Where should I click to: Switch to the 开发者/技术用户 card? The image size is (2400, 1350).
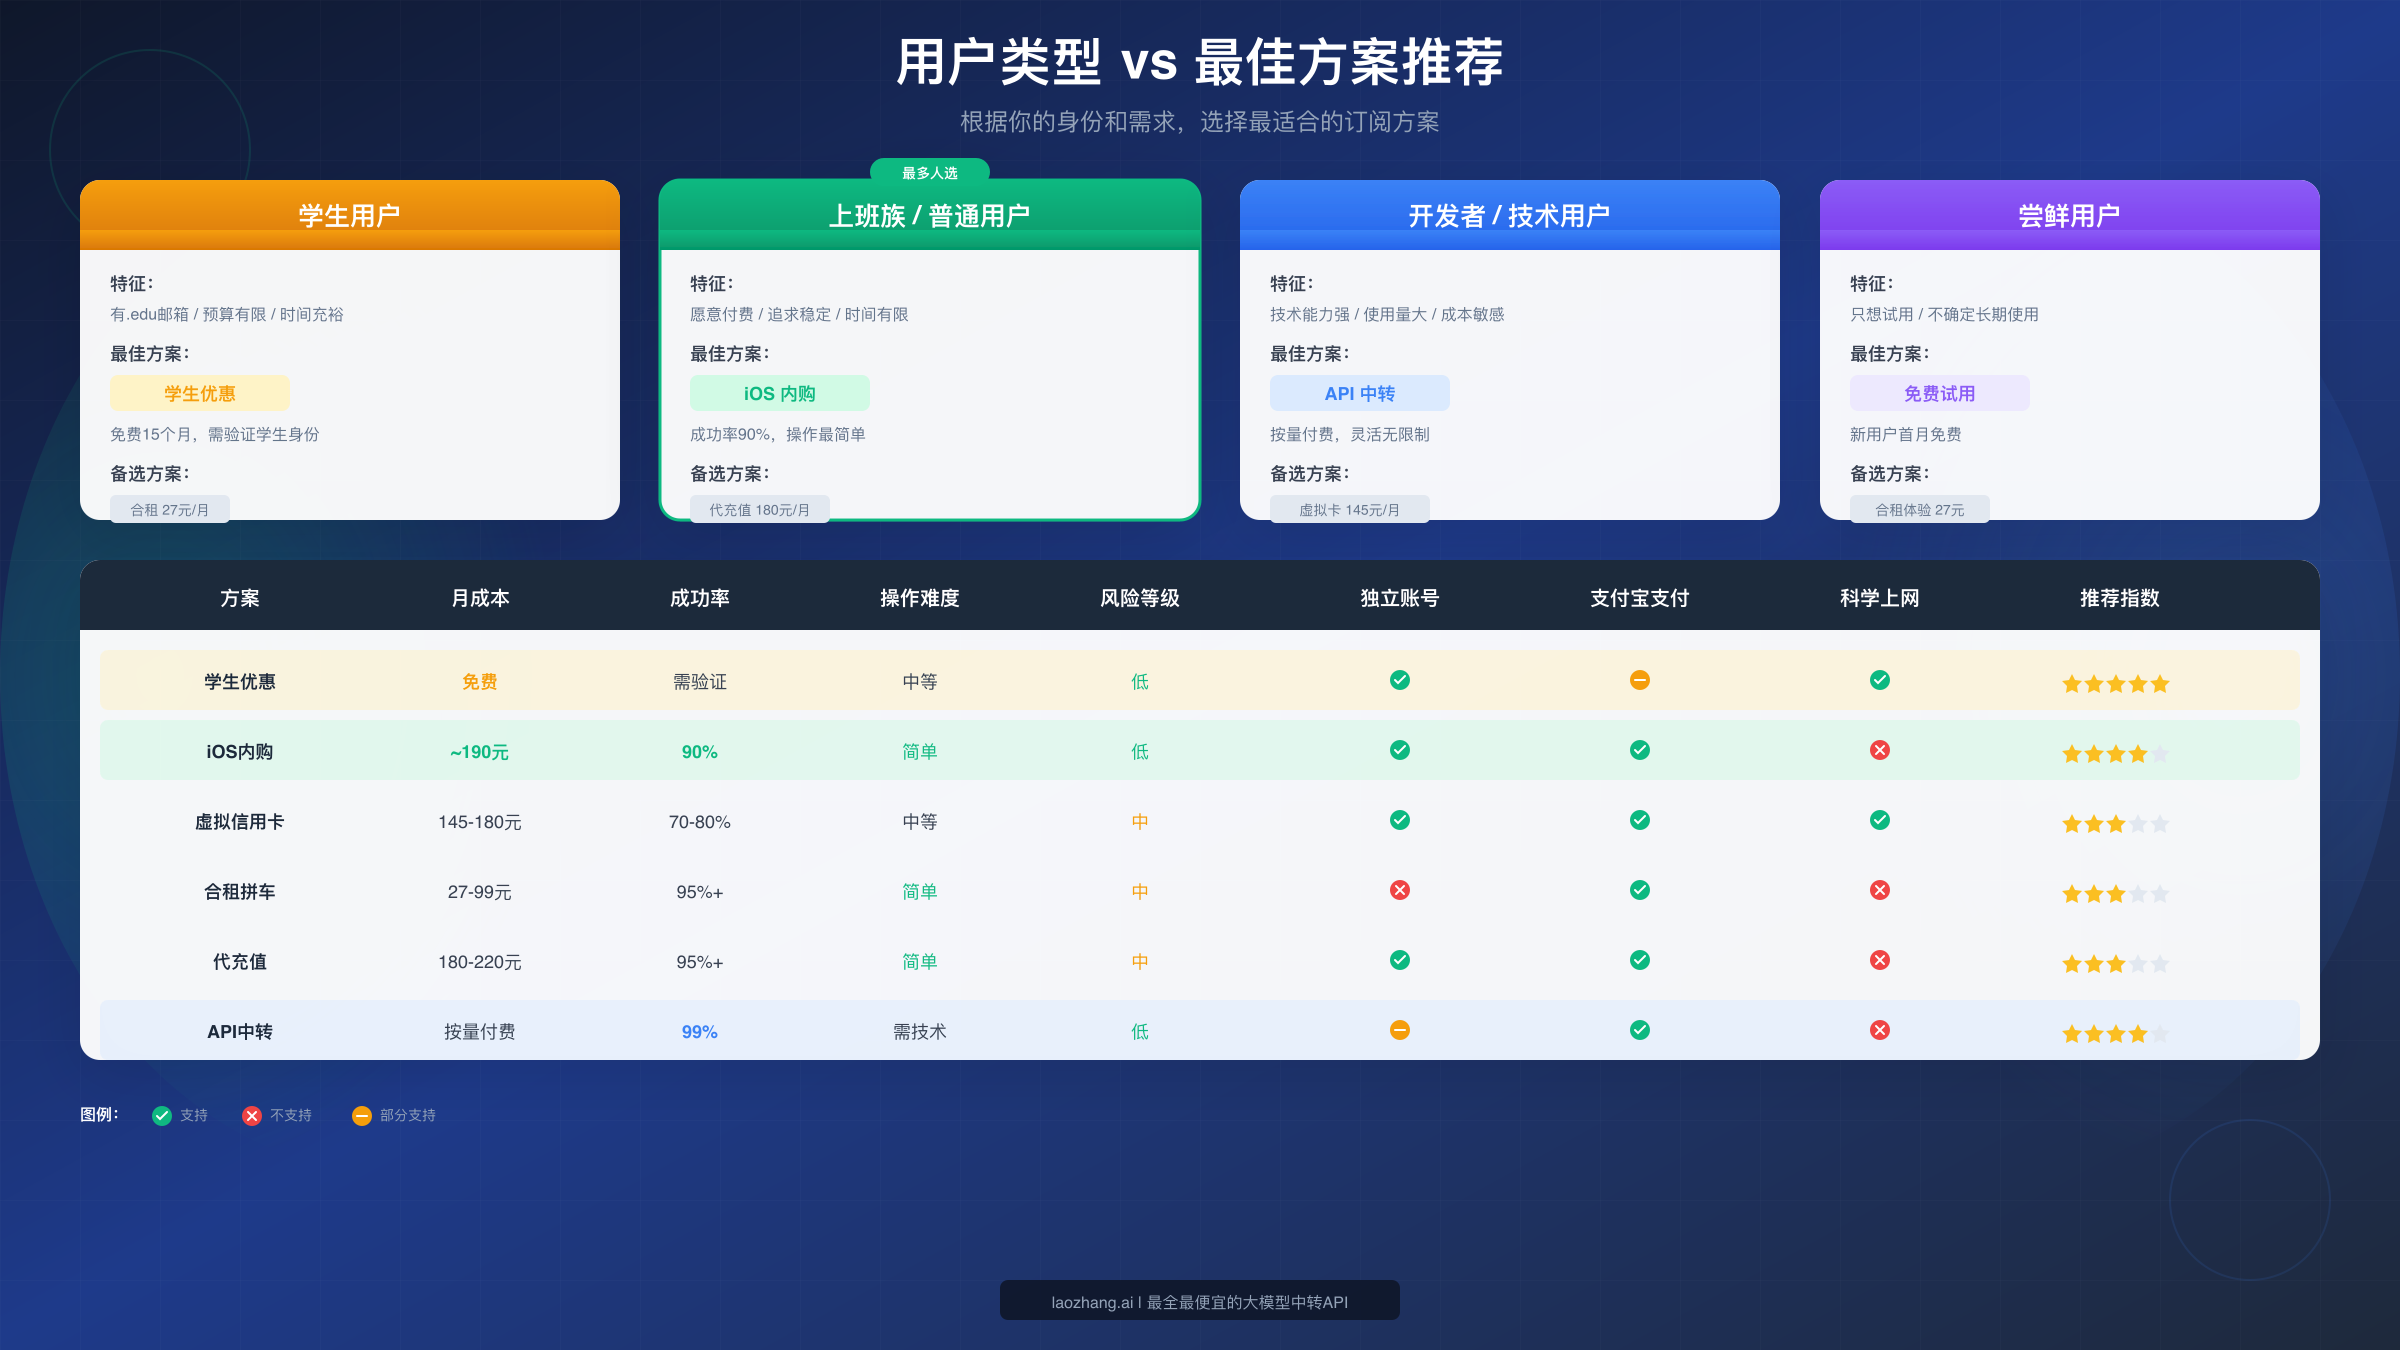(x=1509, y=213)
